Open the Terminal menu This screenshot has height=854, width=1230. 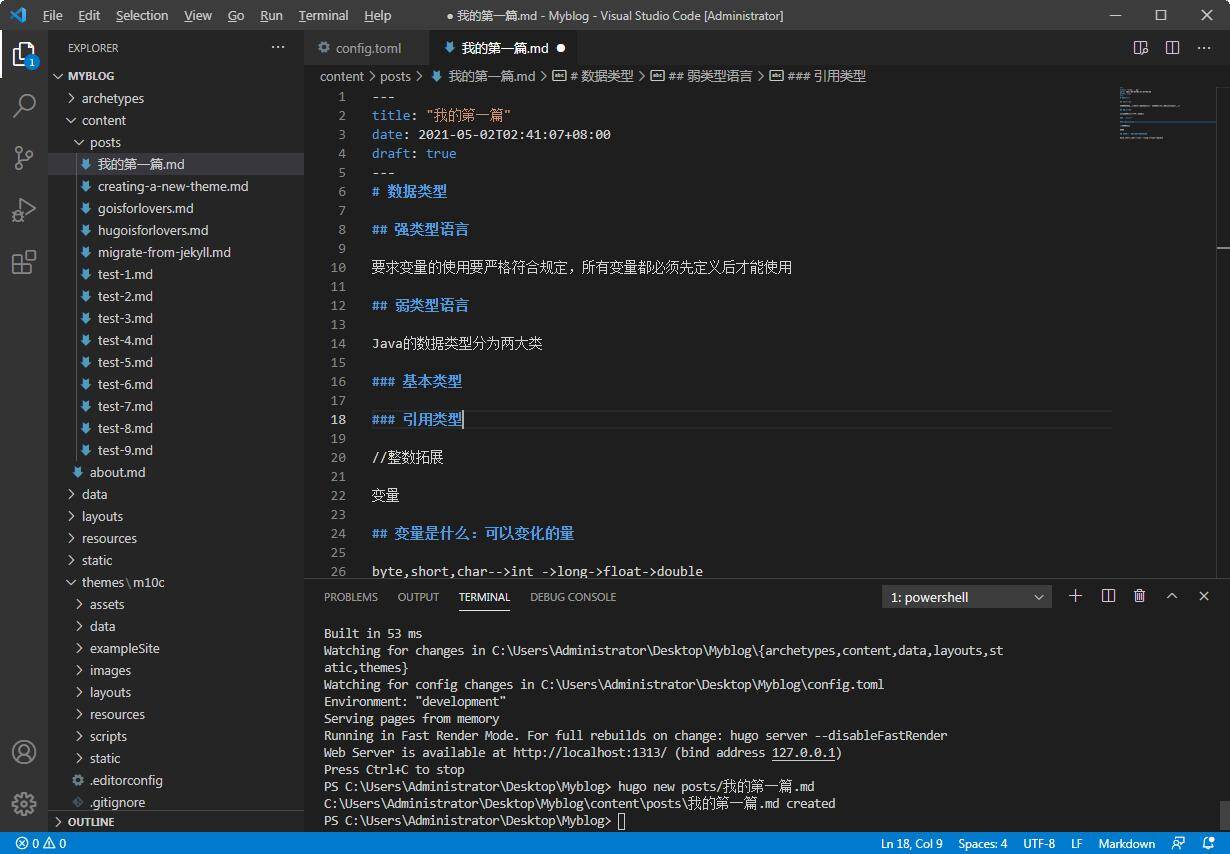pyautogui.click(x=323, y=15)
